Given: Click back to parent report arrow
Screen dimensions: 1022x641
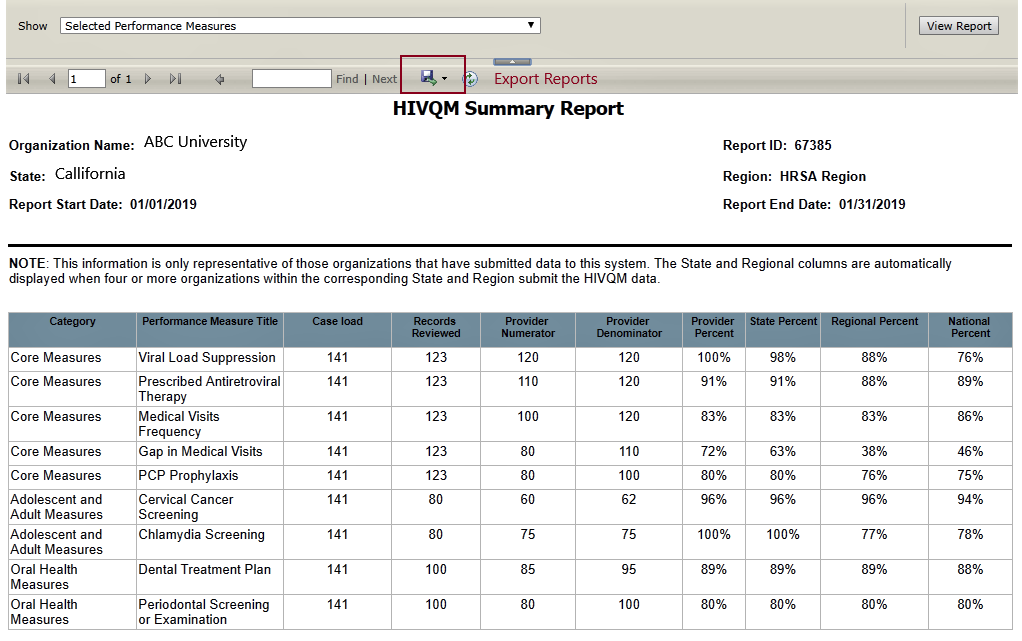Looking at the screenshot, I should click(x=220, y=79).
